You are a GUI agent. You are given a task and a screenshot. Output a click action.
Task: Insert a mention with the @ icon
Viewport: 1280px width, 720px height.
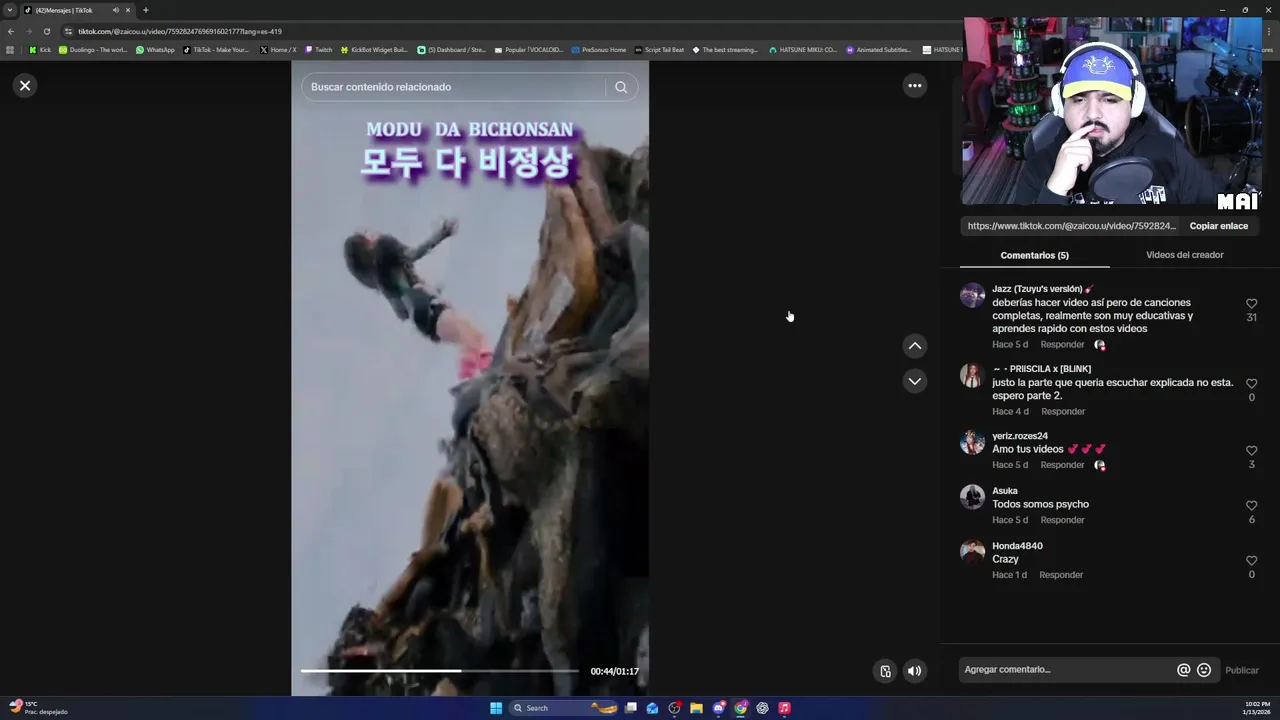tap(1183, 670)
